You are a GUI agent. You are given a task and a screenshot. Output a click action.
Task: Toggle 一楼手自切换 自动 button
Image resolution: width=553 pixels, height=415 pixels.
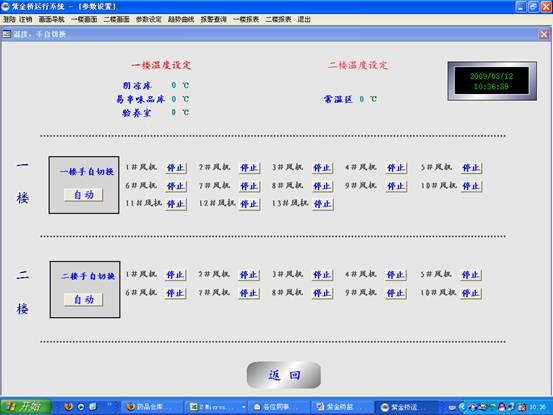(84, 195)
